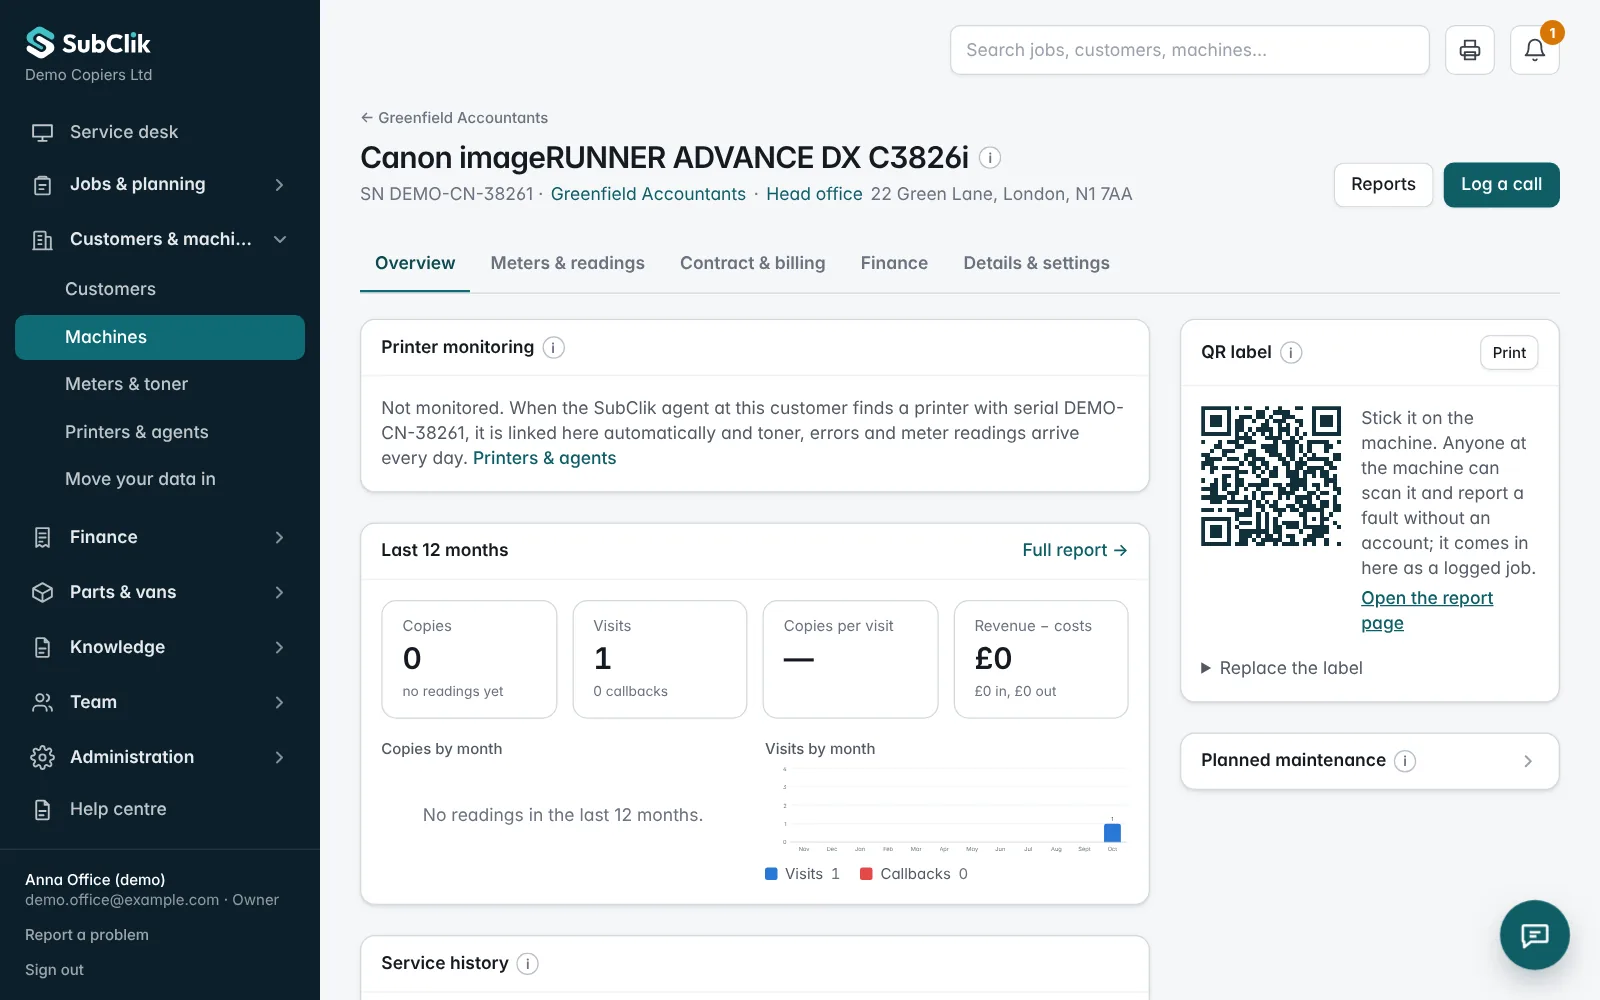Open the Contract & billing tab
The image size is (1600, 1000).
(752, 263)
